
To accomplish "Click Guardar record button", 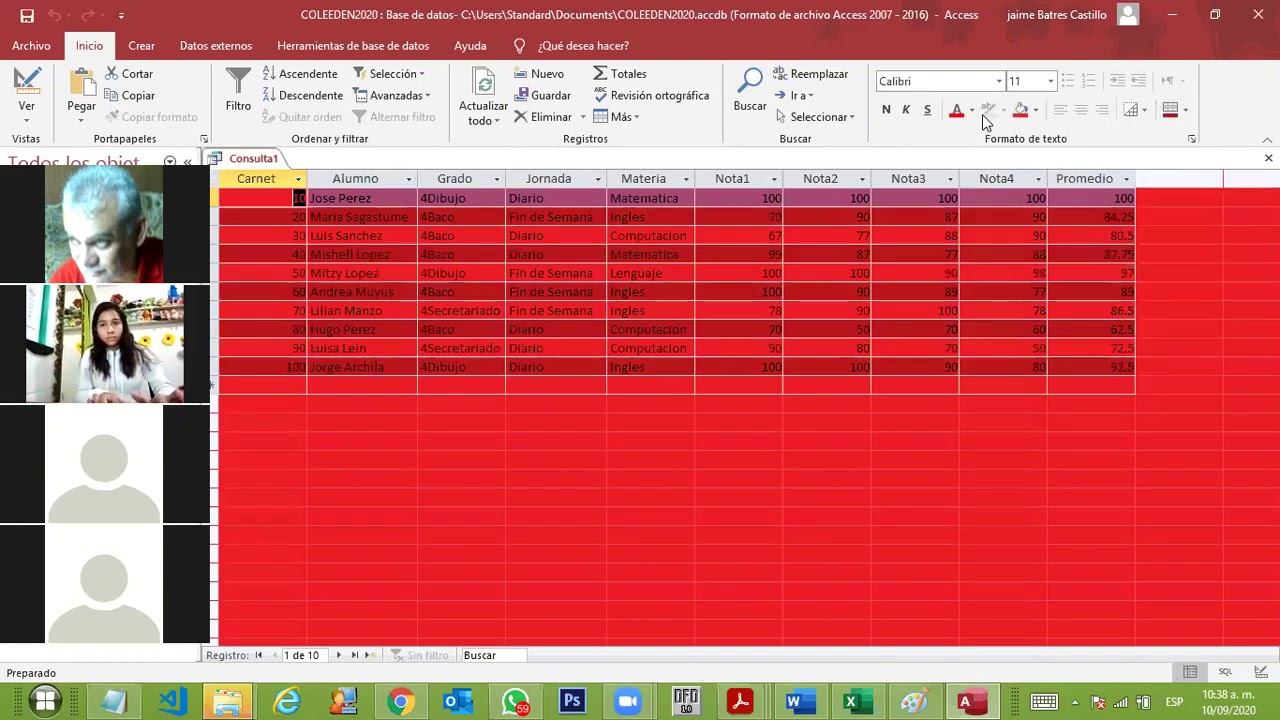I will (543, 96).
